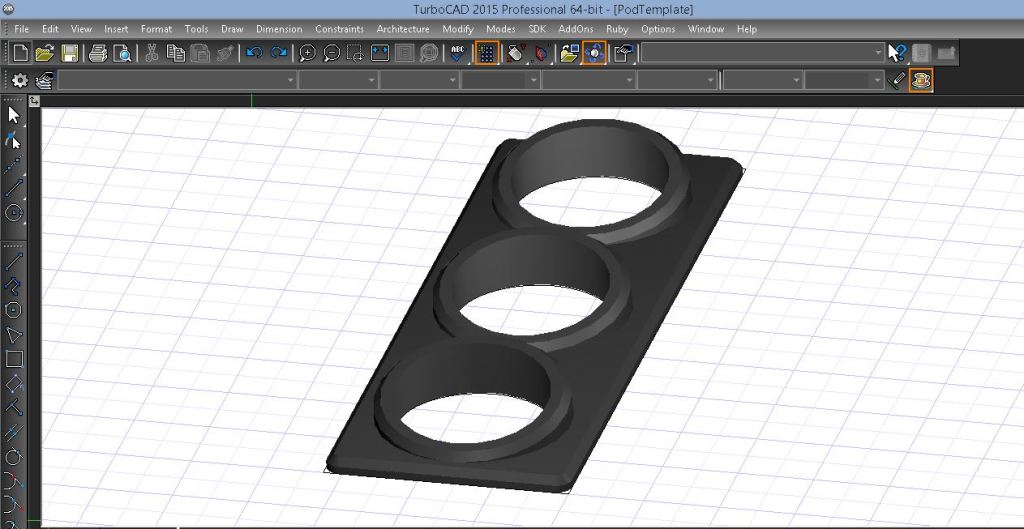Select the circle with center tool
The image size is (1024, 529).
(14, 213)
